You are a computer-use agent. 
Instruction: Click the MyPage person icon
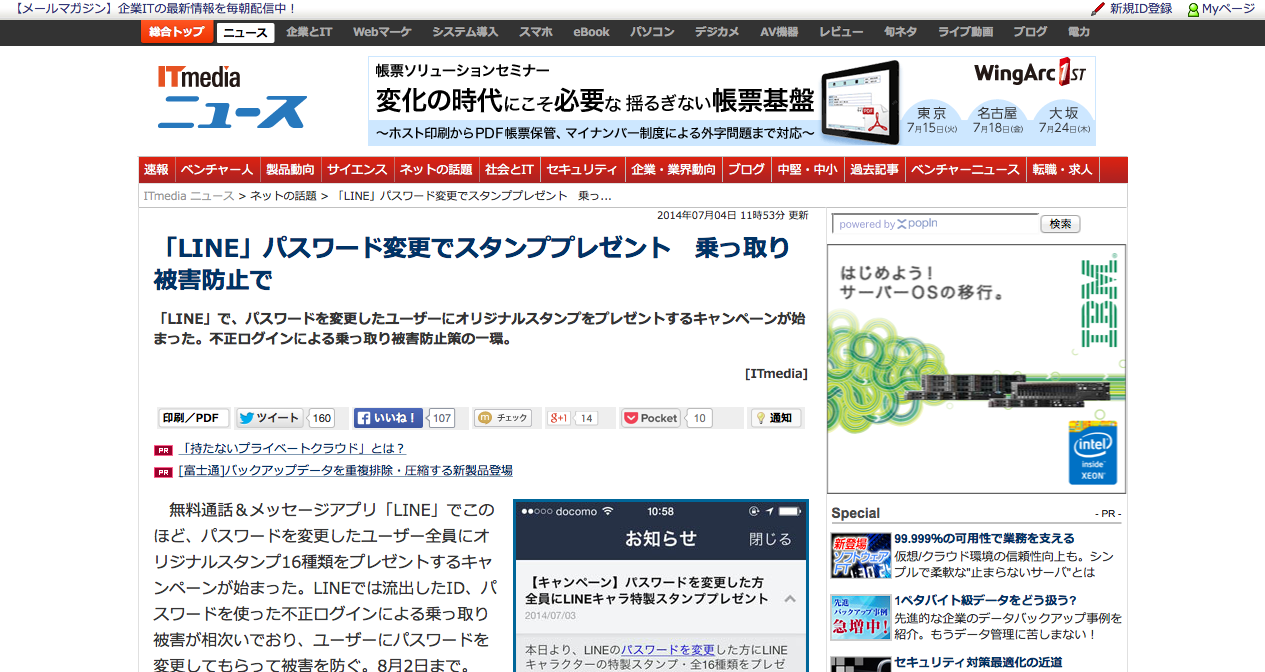pos(1193,9)
